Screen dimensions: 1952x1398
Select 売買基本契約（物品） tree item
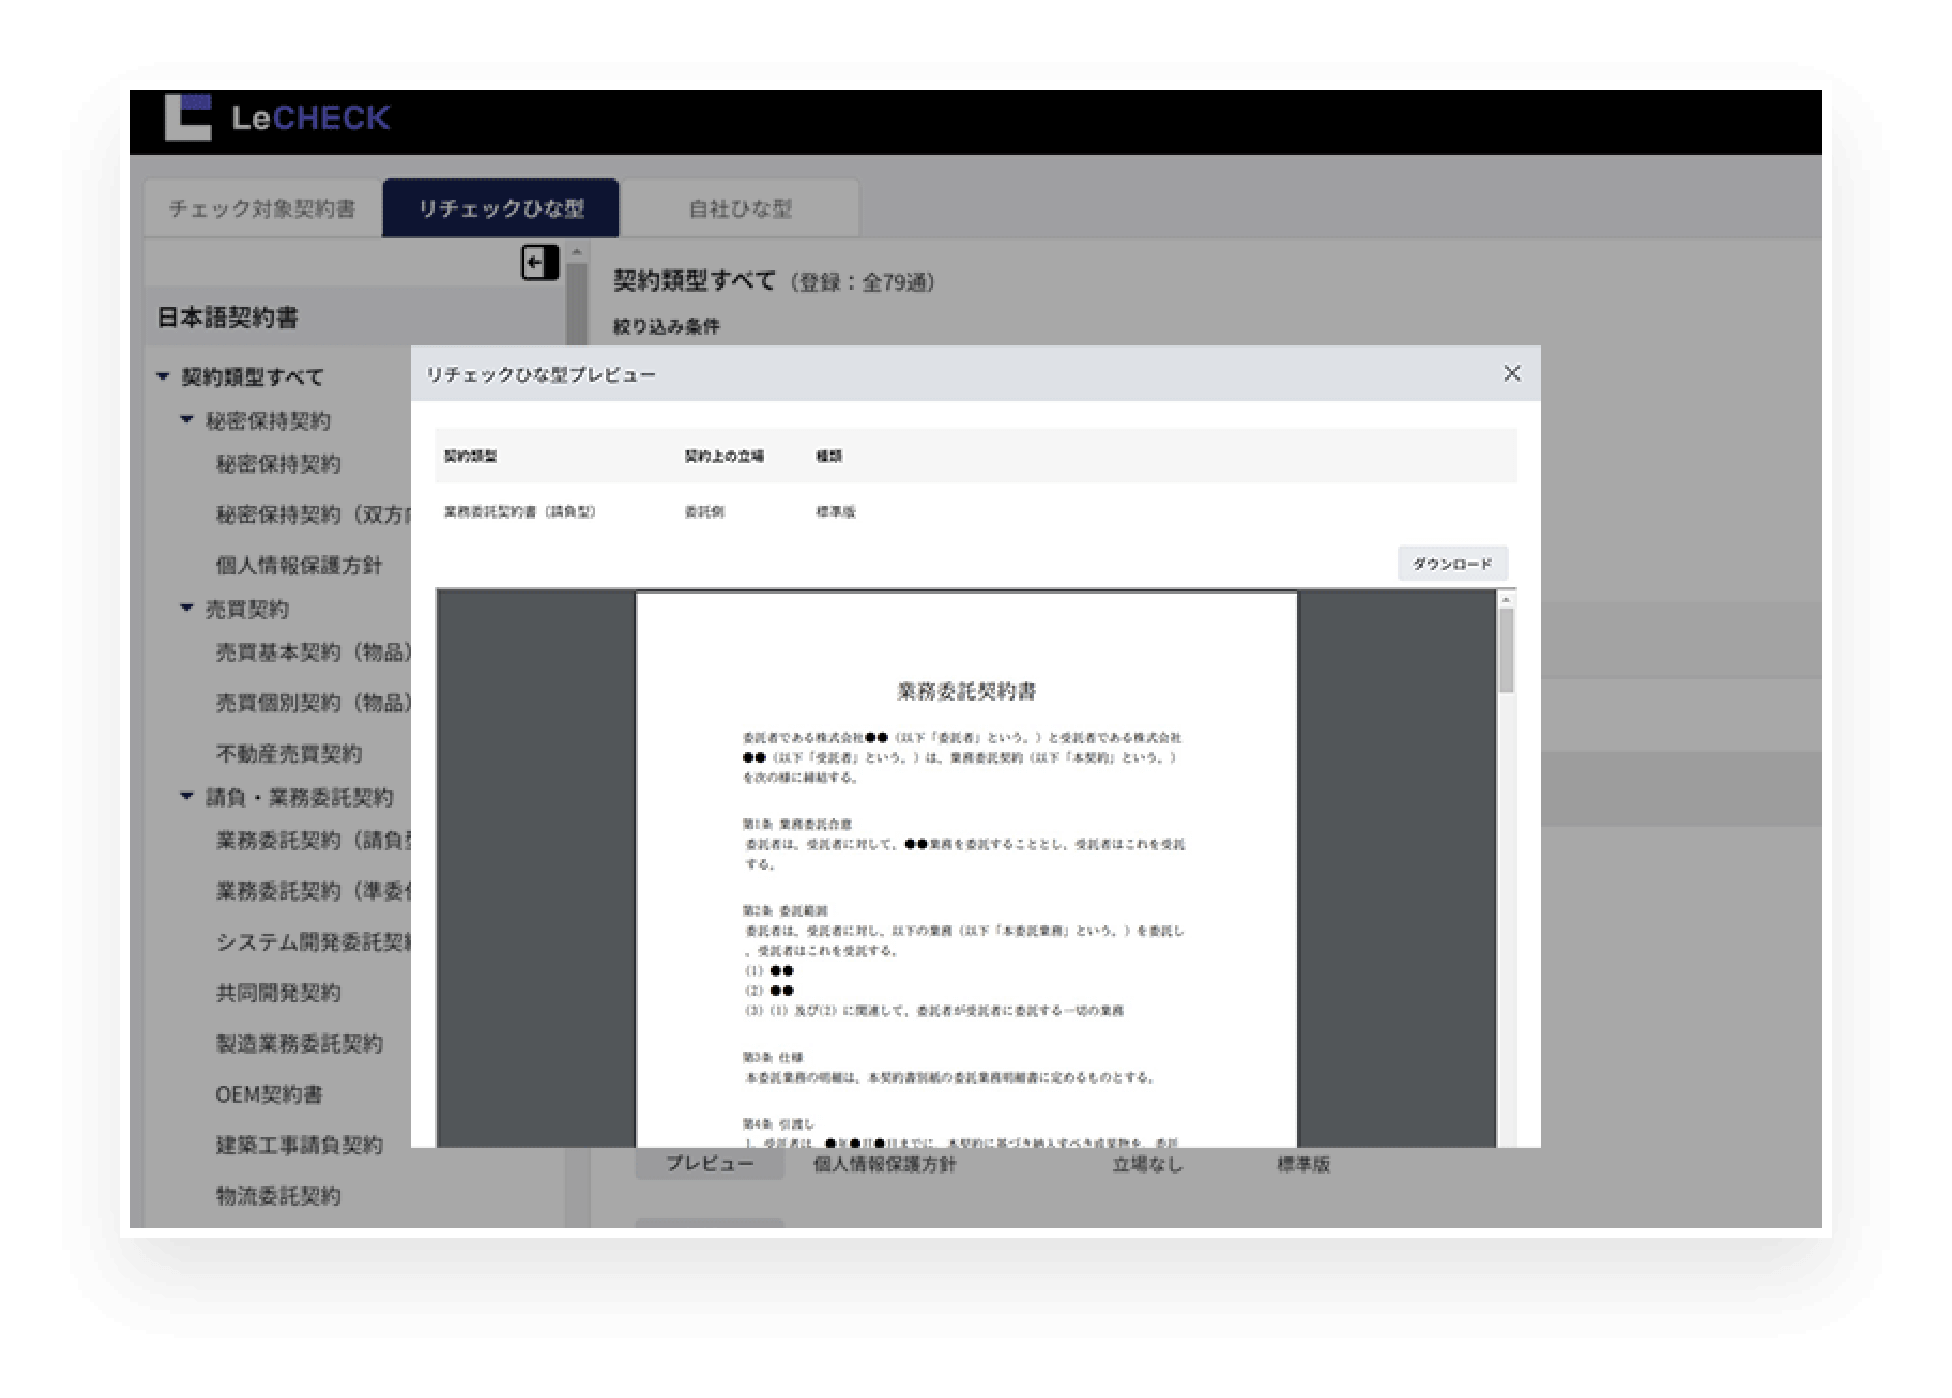tap(313, 652)
